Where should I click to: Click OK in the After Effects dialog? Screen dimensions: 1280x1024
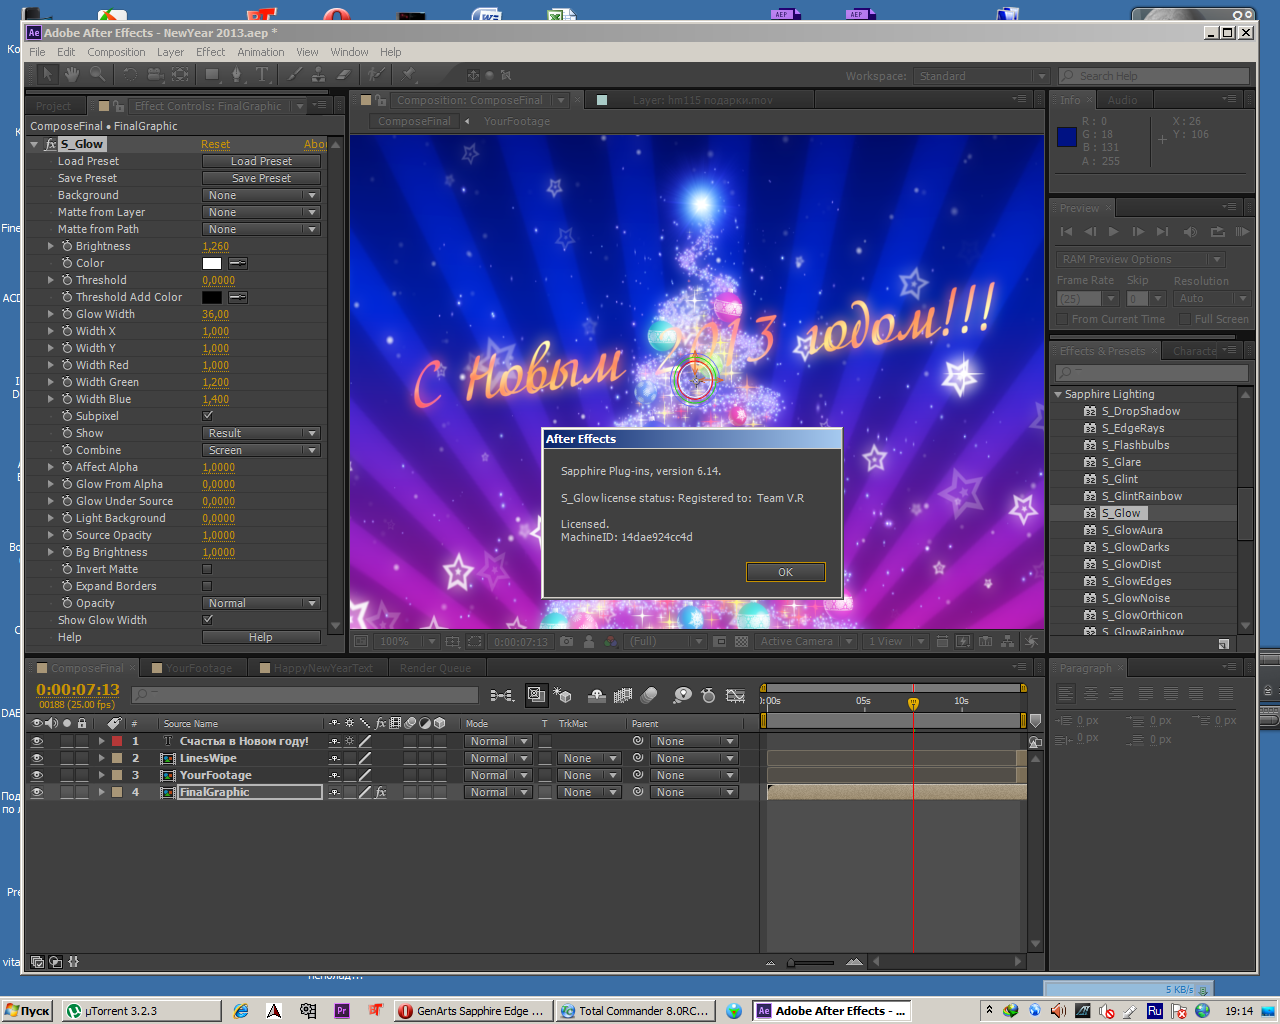point(785,572)
